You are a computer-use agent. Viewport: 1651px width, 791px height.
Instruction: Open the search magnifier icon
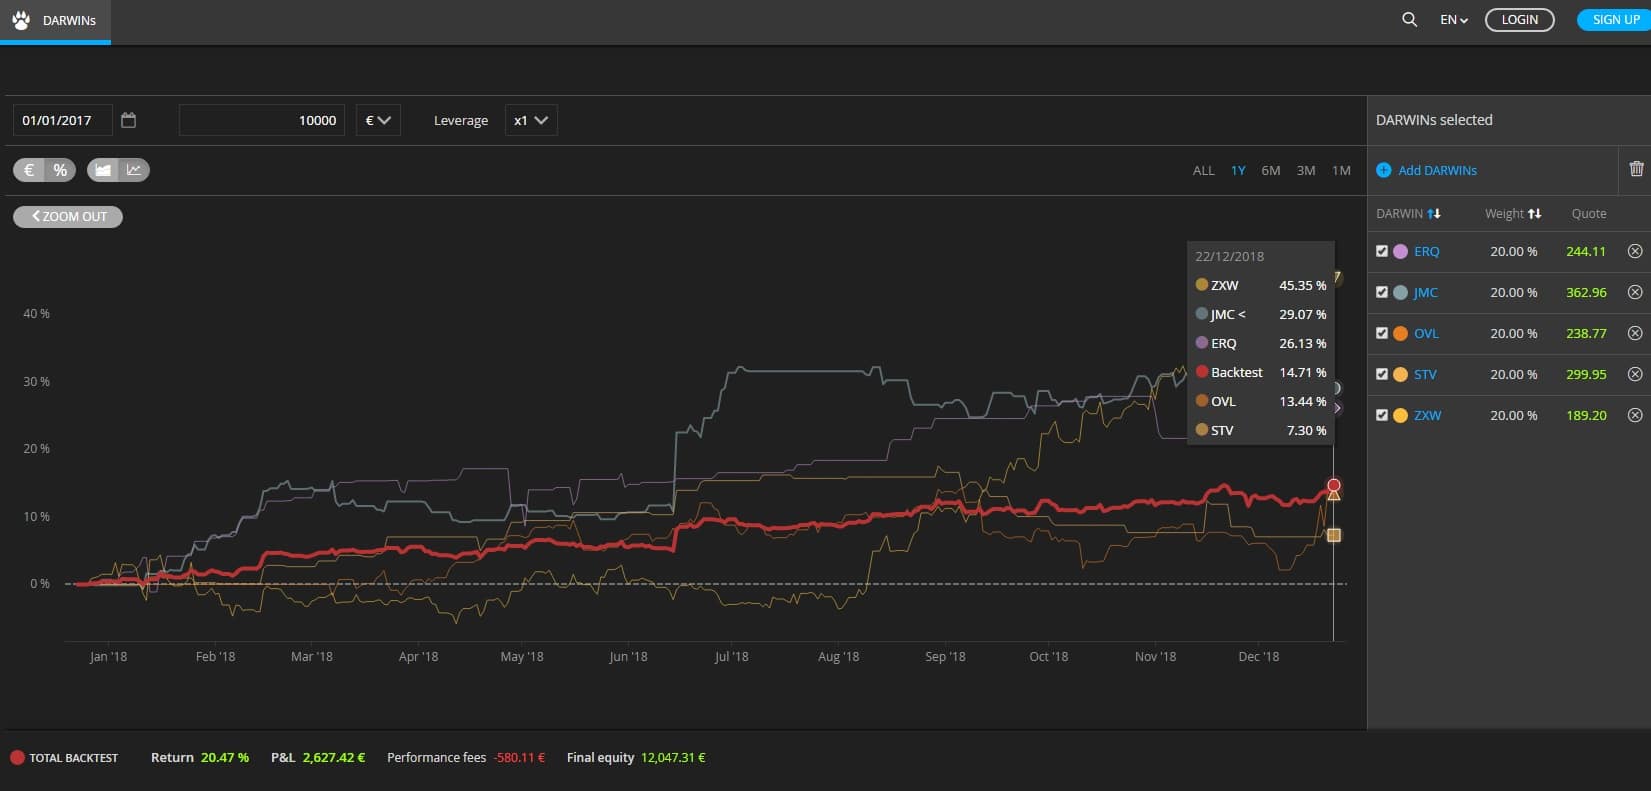click(1409, 19)
